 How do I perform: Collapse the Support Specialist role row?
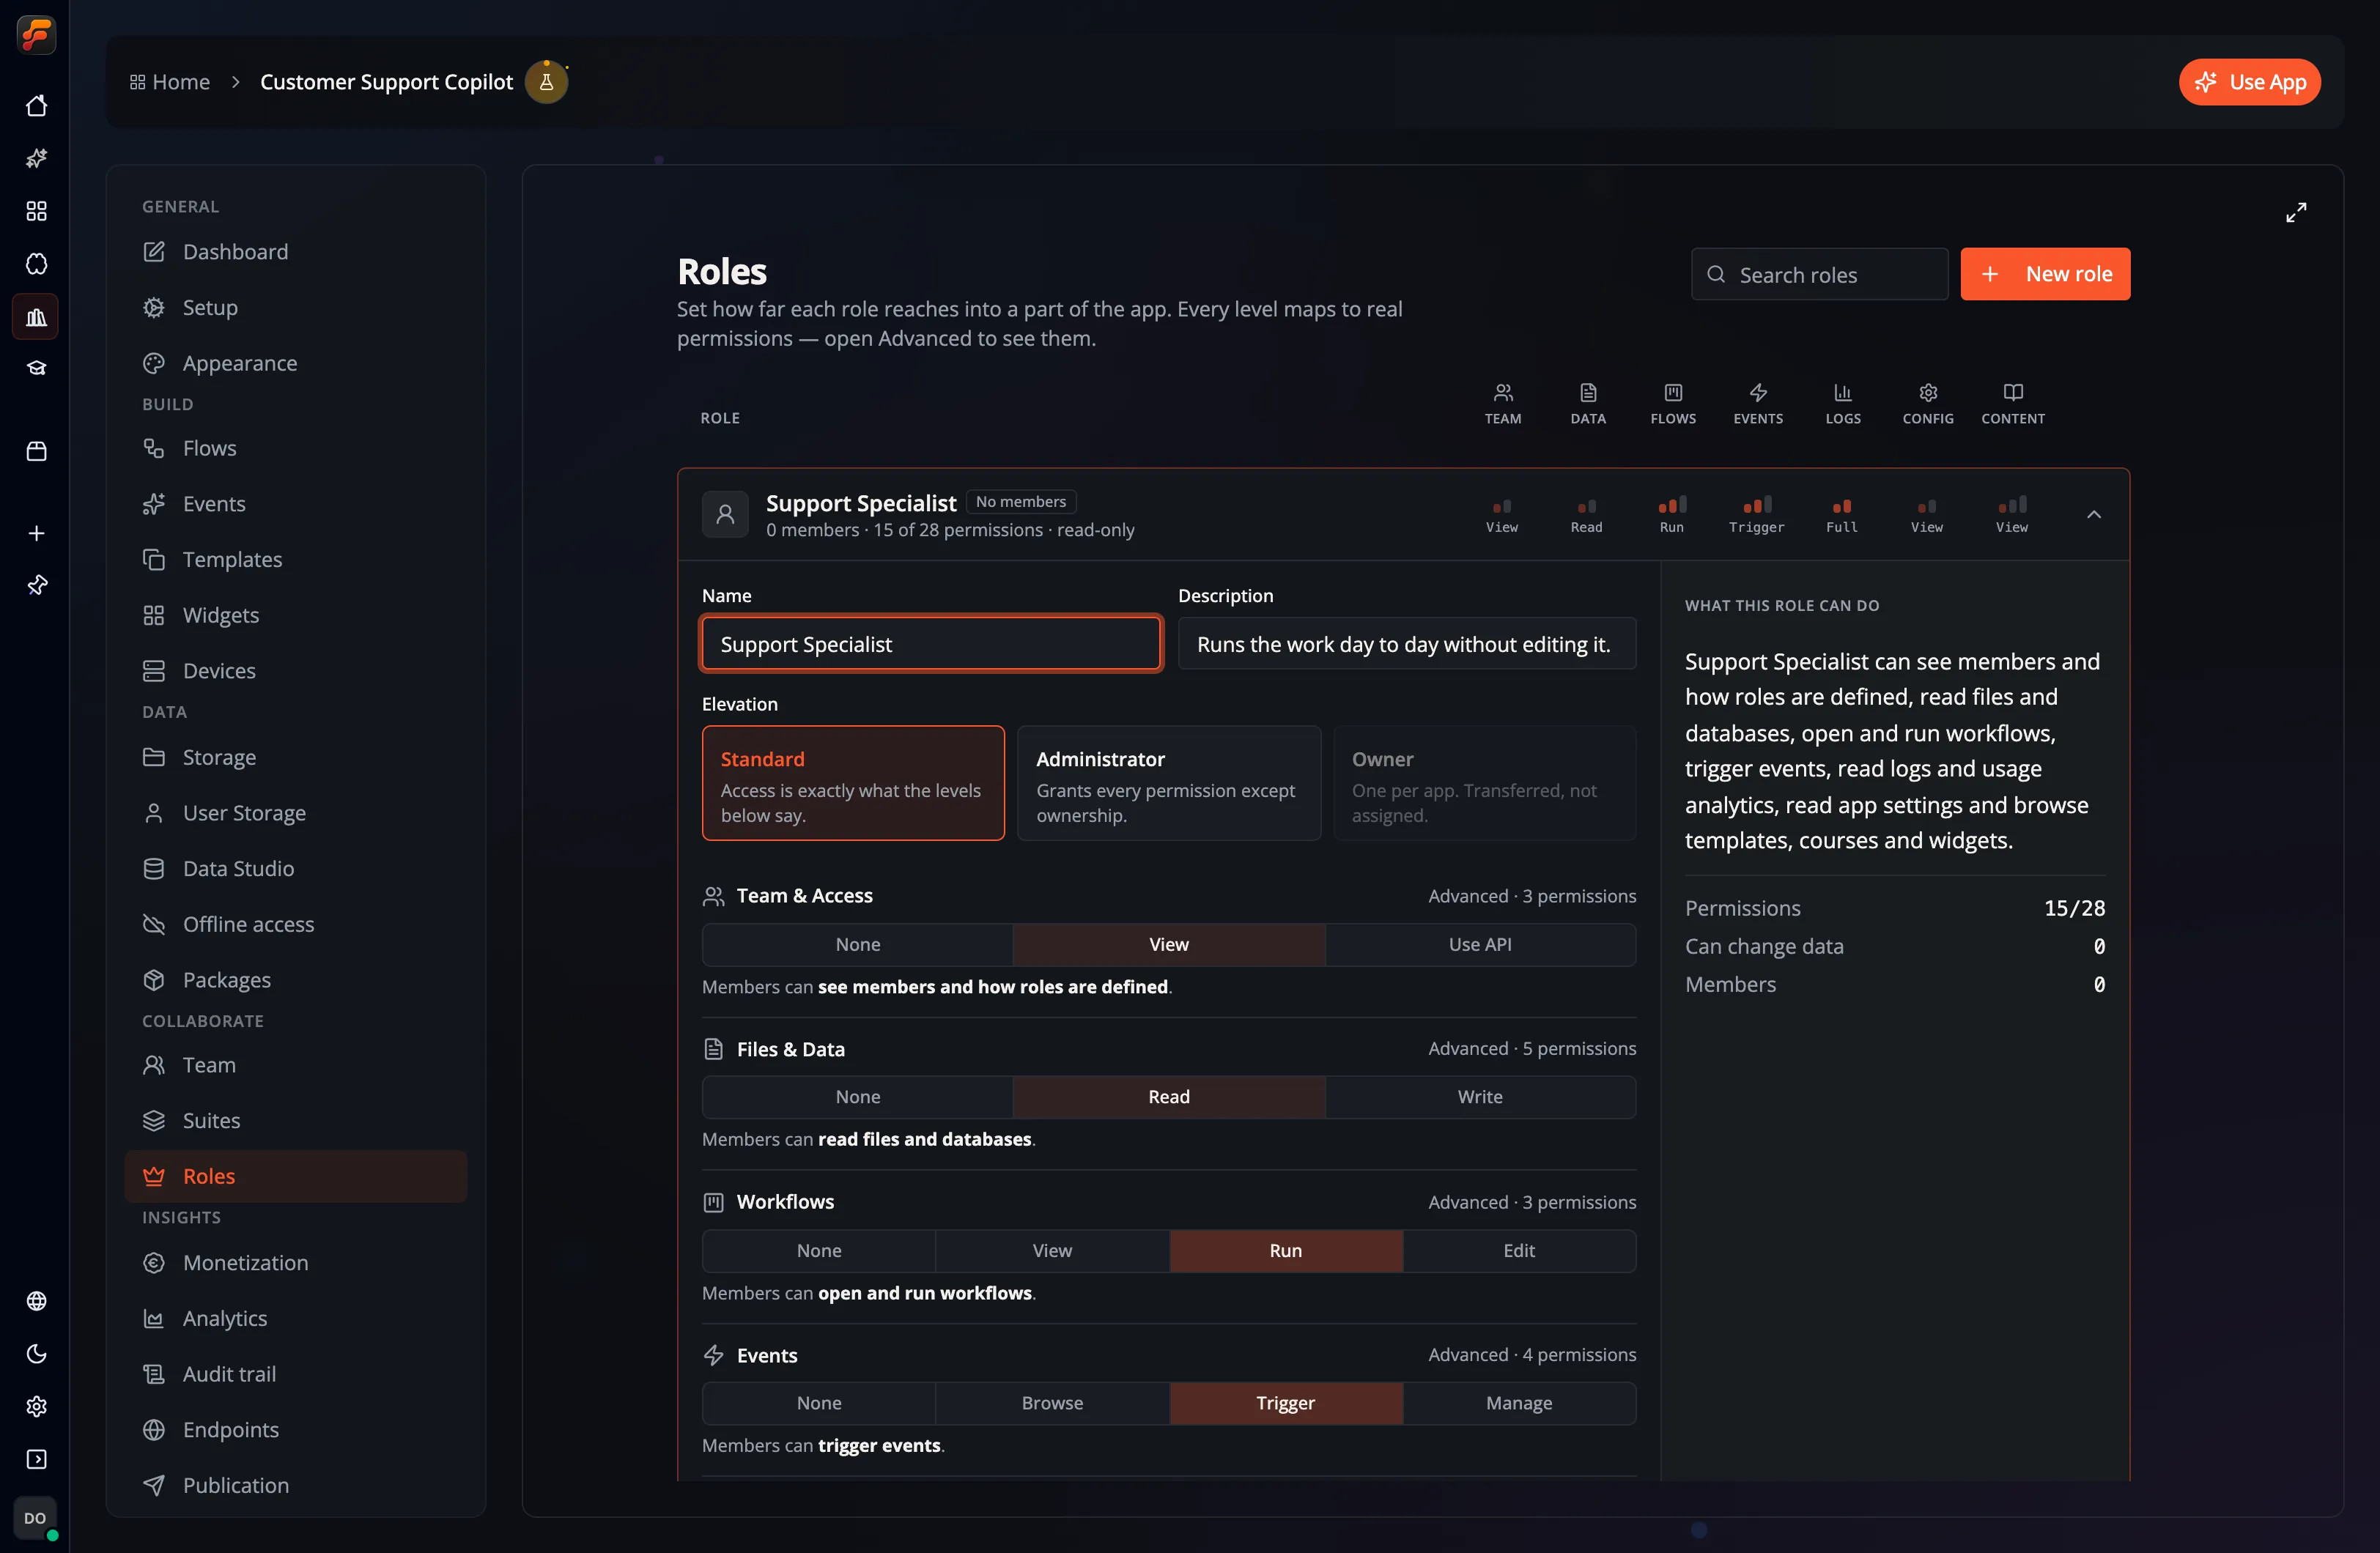(x=2093, y=514)
